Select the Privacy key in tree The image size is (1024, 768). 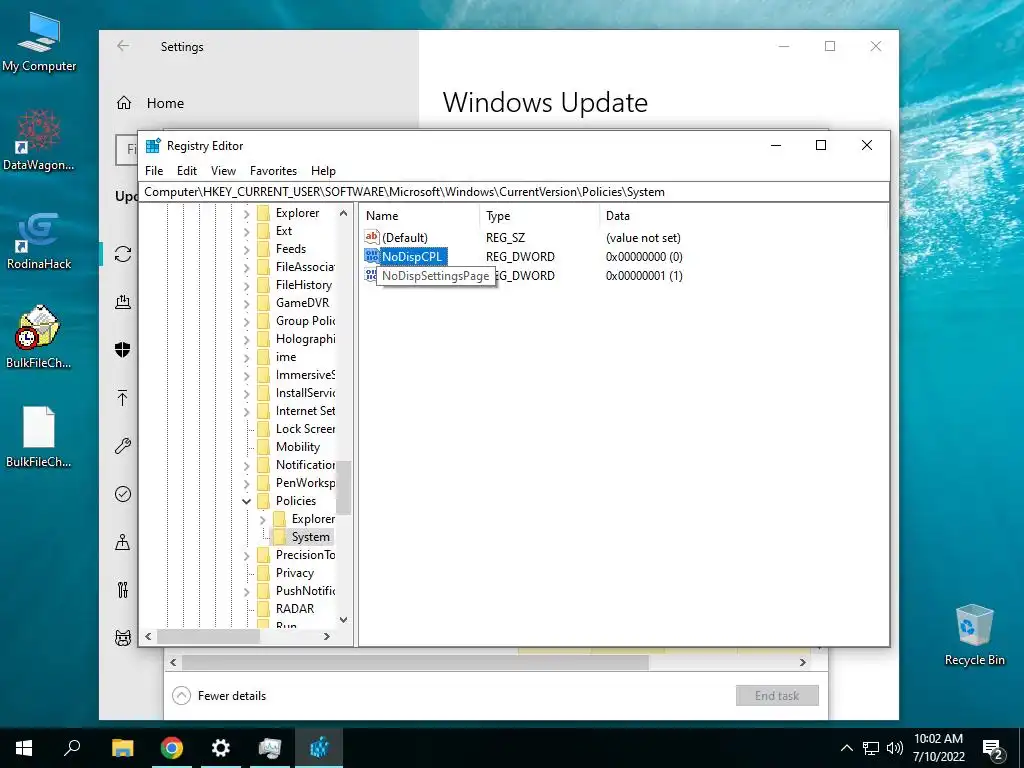295,573
